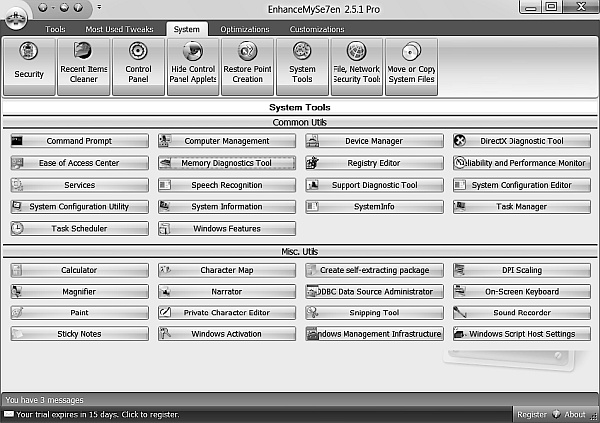Open Windows Features
This screenshot has height=423, width=600.
coord(227,228)
